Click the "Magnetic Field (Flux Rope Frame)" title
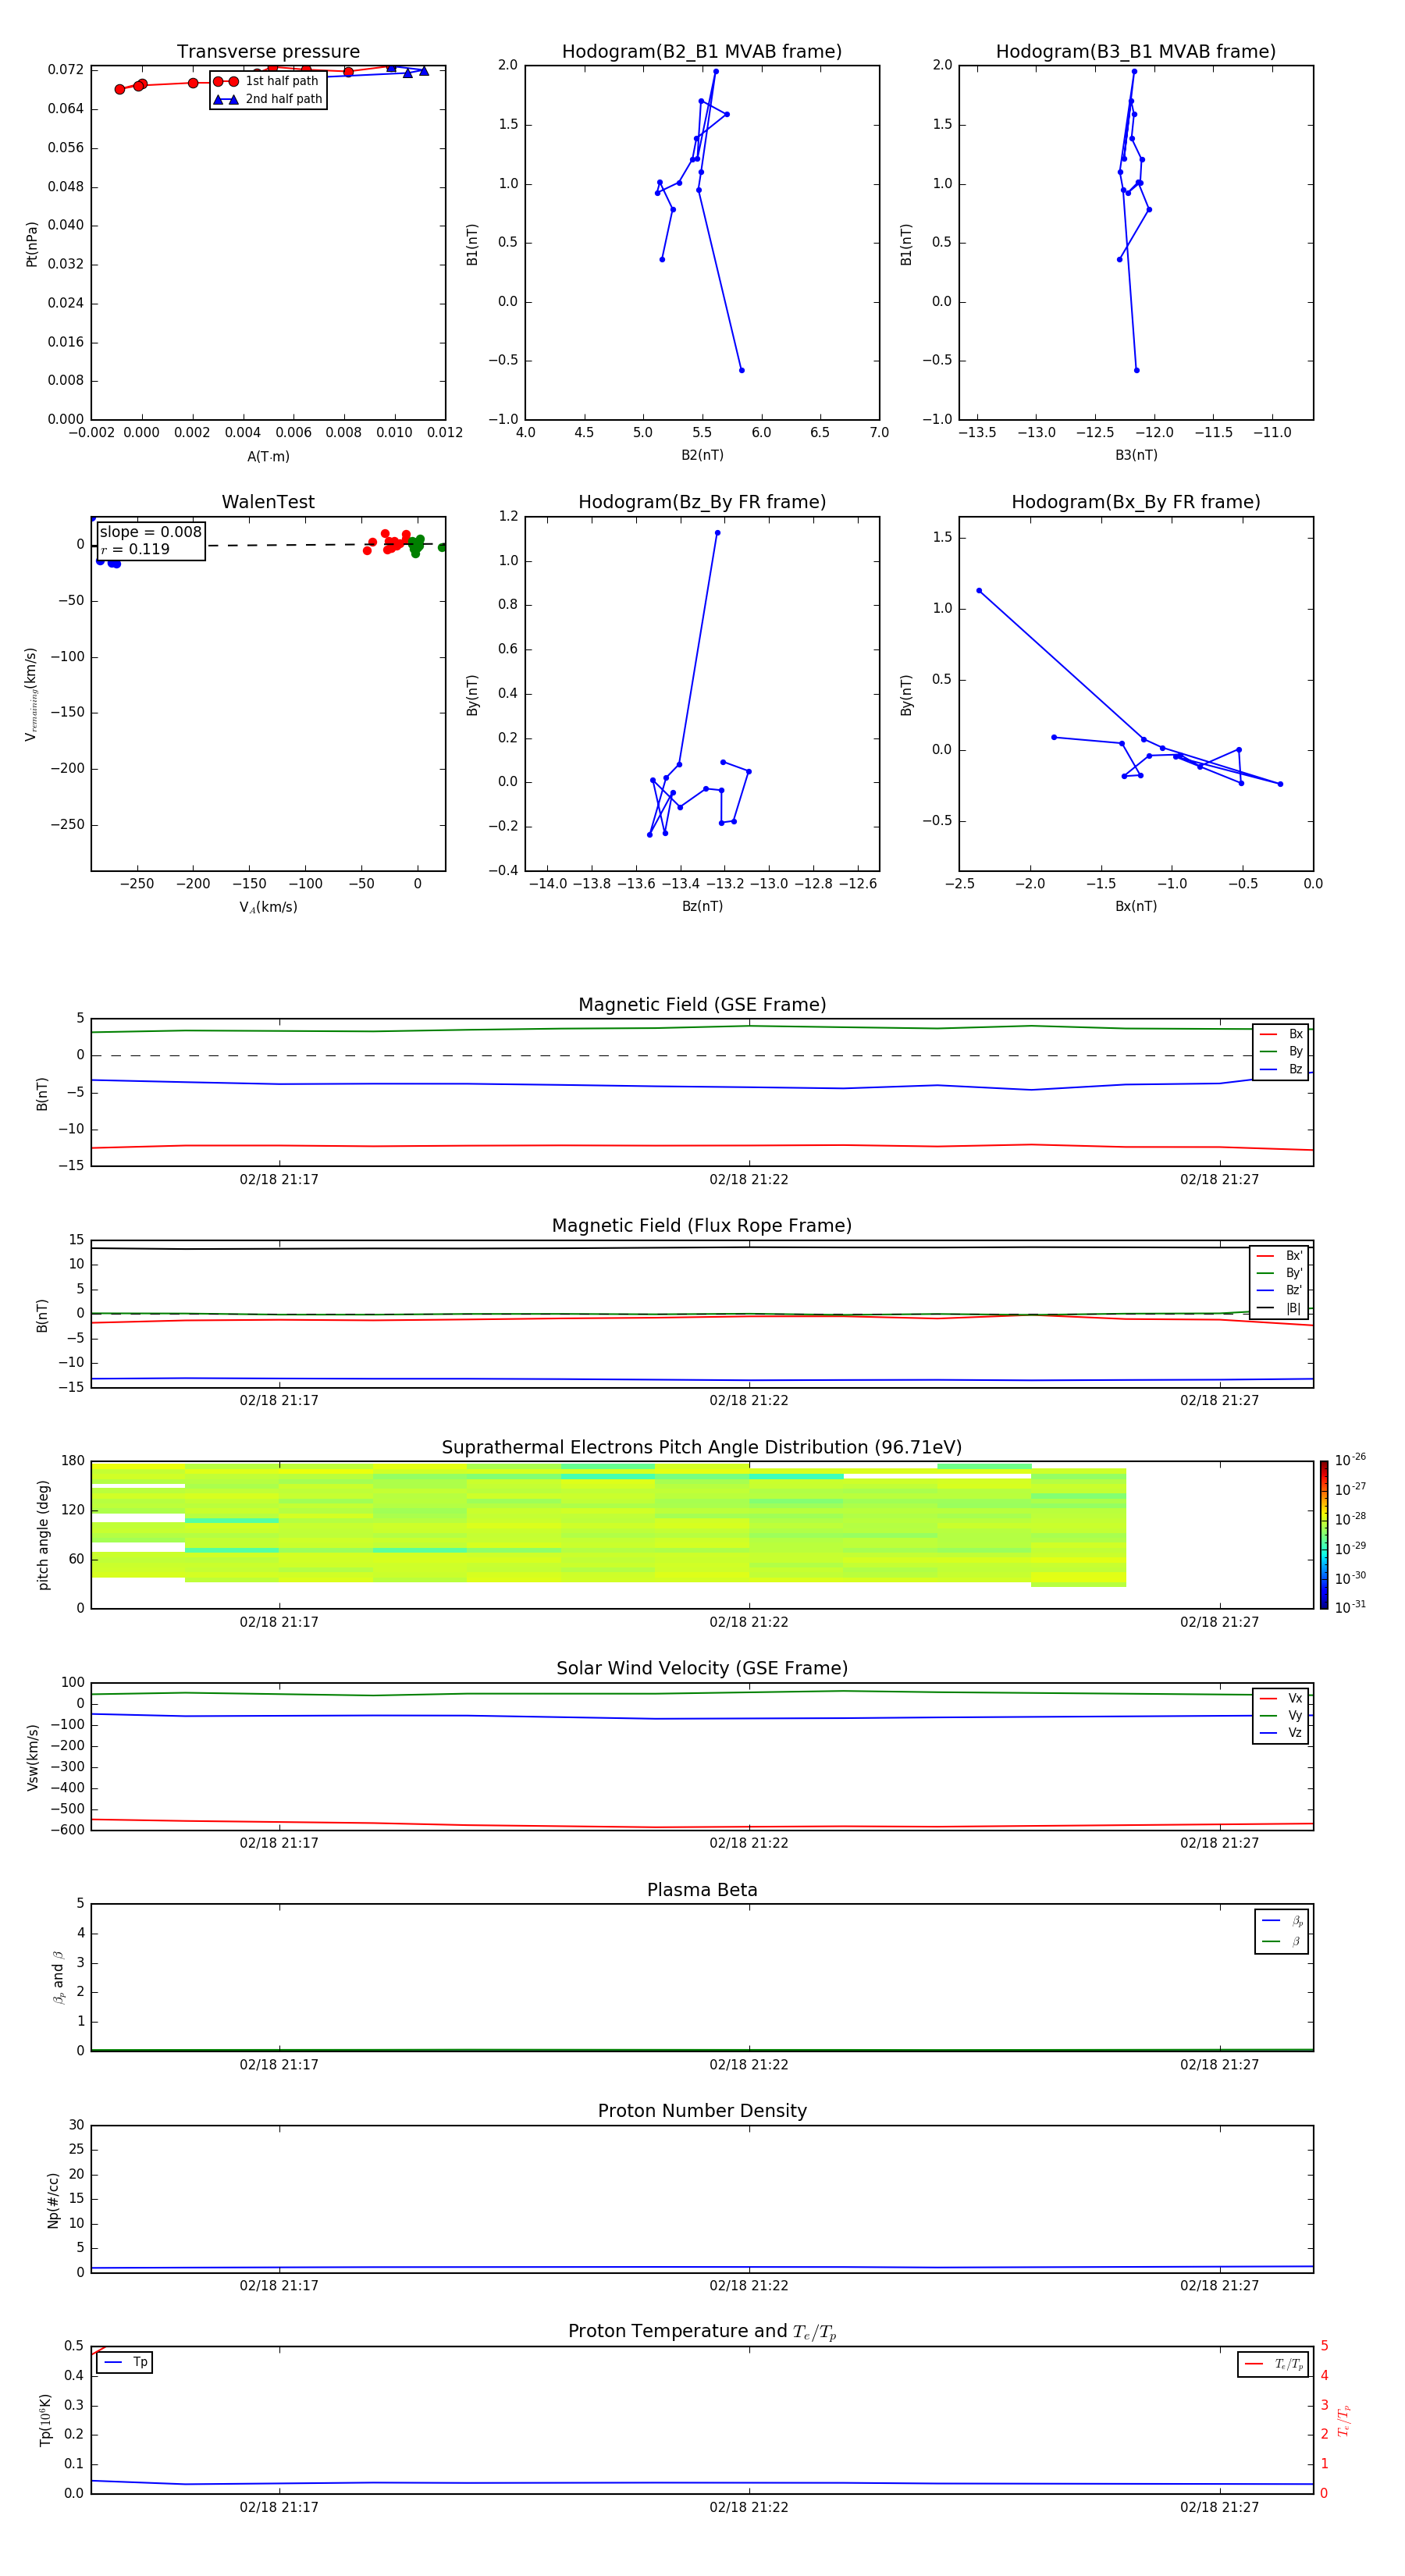 click(702, 1226)
